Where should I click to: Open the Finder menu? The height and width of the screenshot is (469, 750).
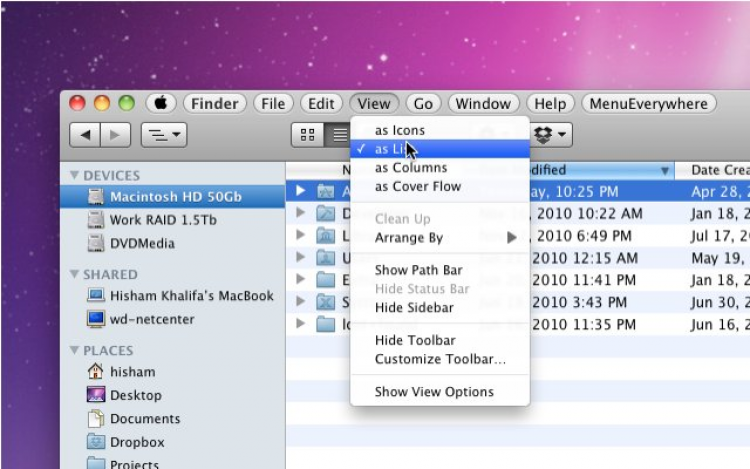coord(215,103)
